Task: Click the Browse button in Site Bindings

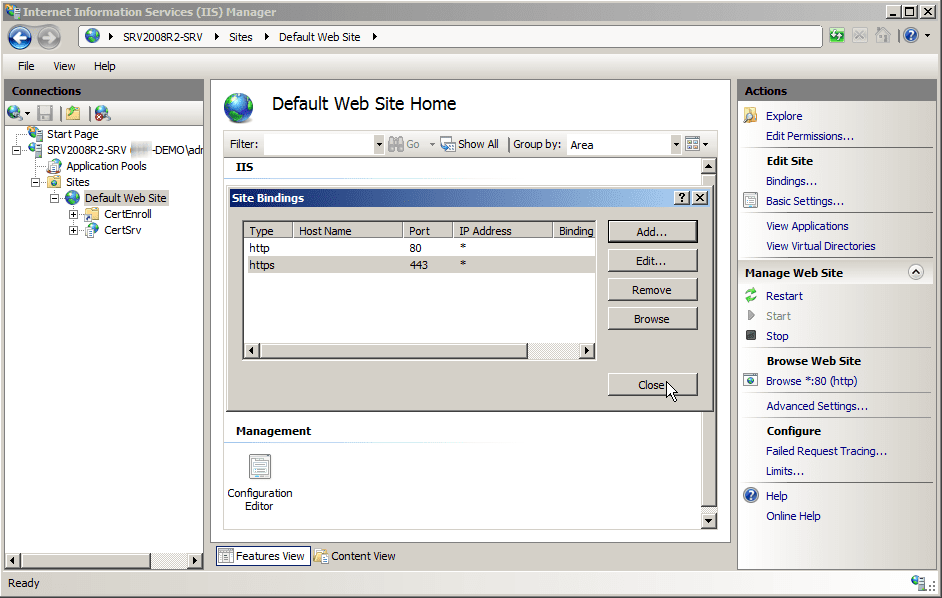Action: point(652,319)
